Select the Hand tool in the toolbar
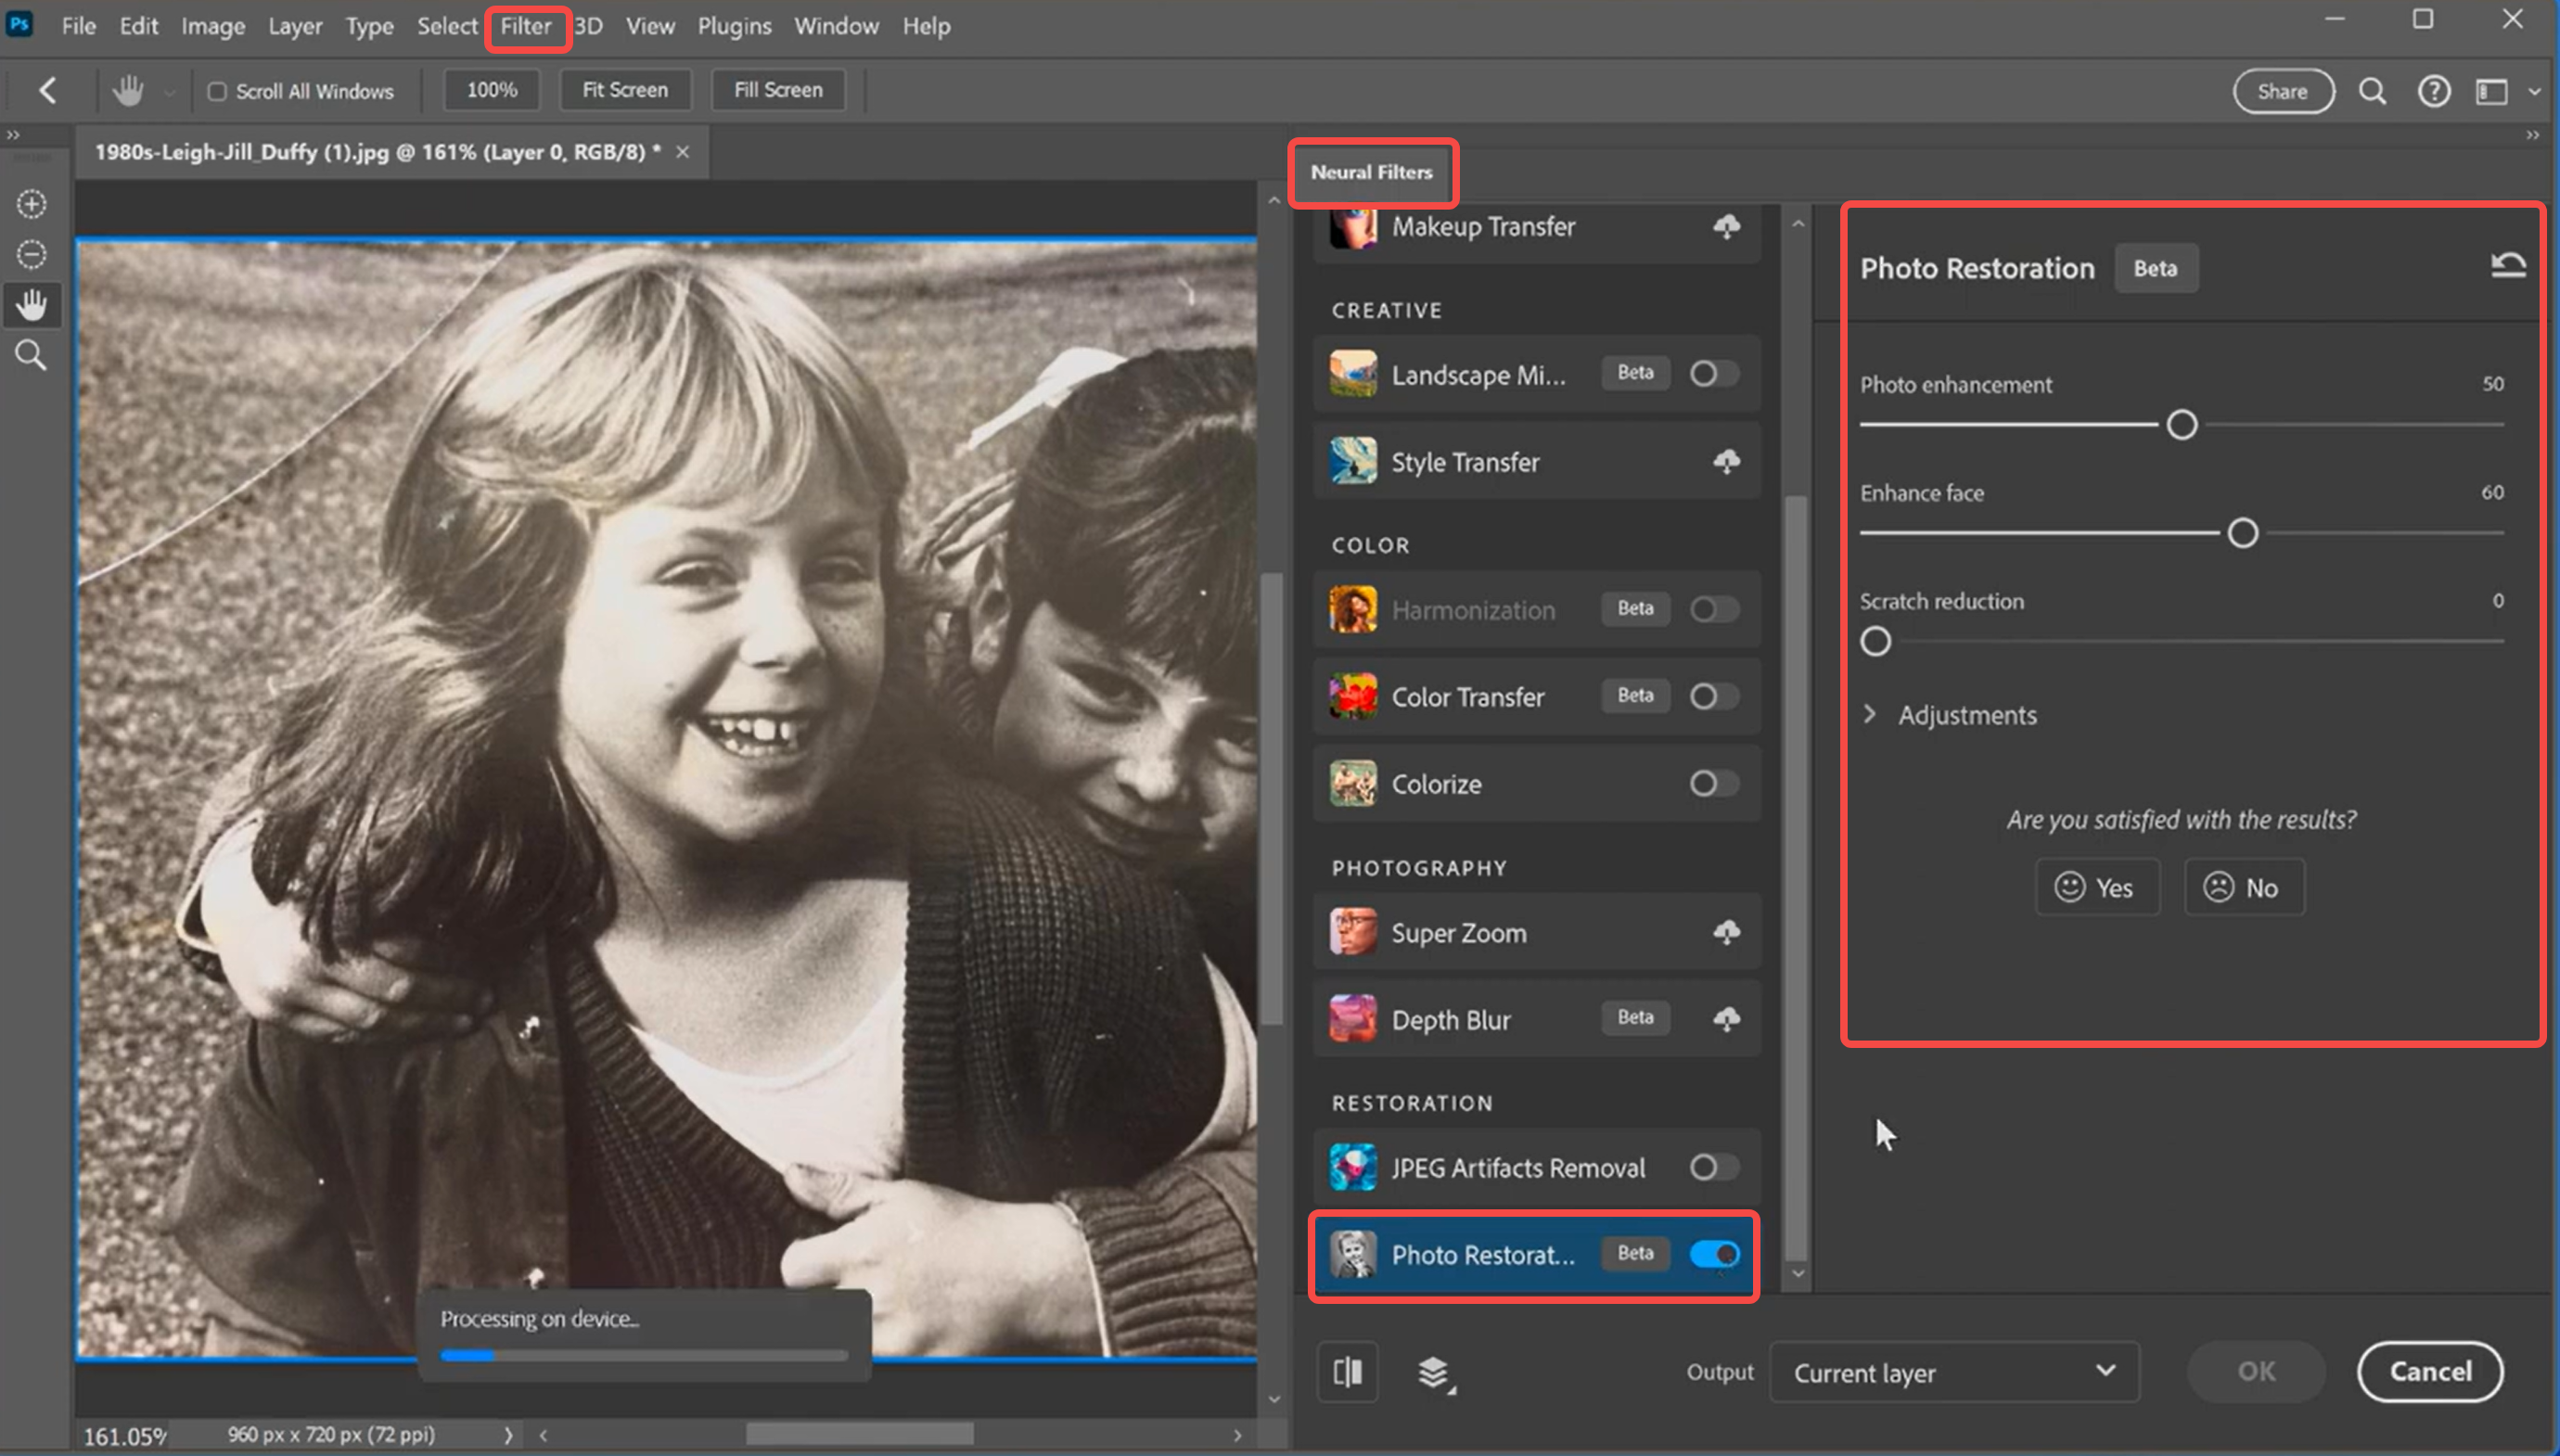Viewport: 2560px width, 1456px height. 31,304
